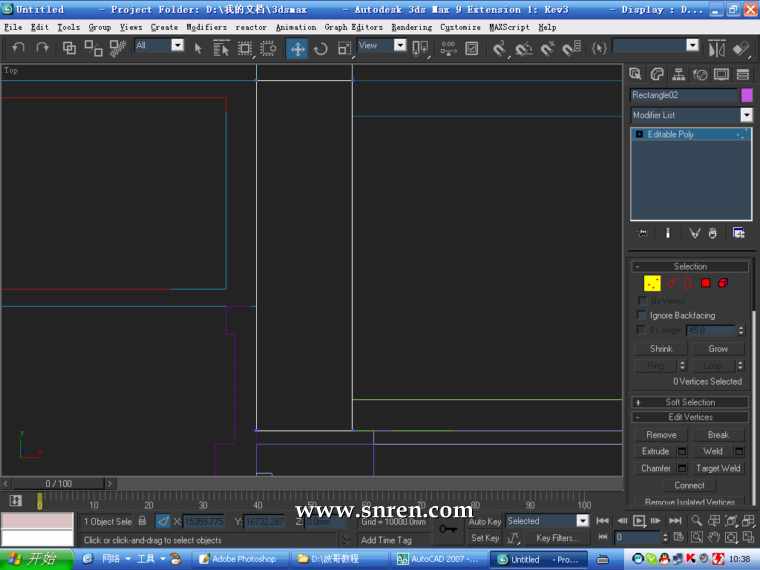The width and height of the screenshot is (760, 570).
Task: Switch to AutoCAD 2007 taskbar item
Action: click(436, 559)
